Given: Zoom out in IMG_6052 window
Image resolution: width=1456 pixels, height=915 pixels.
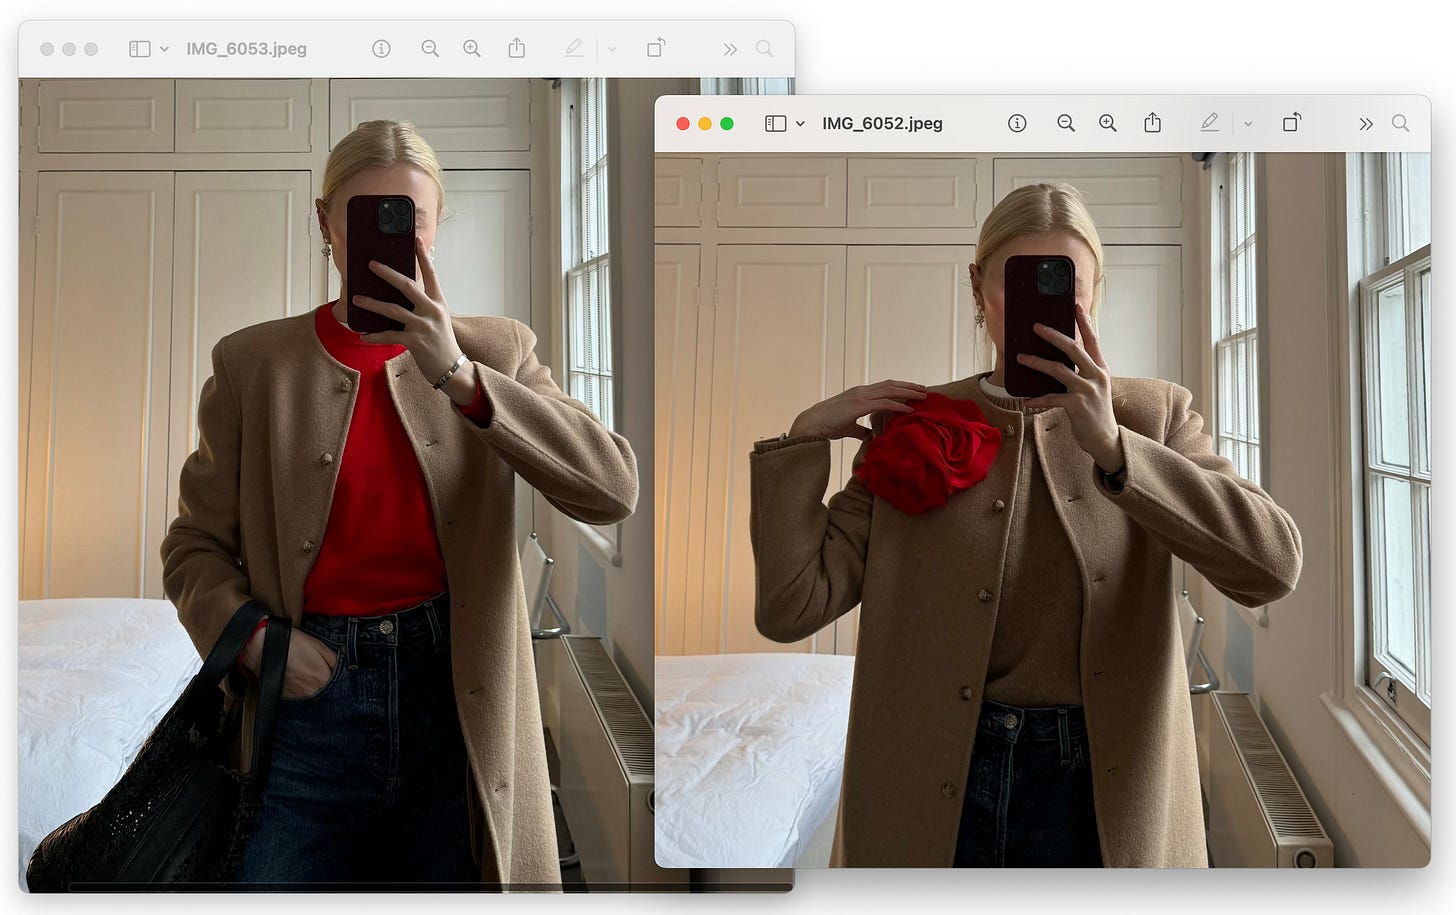Looking at the screenshot, I should [x=1066, y=123].
